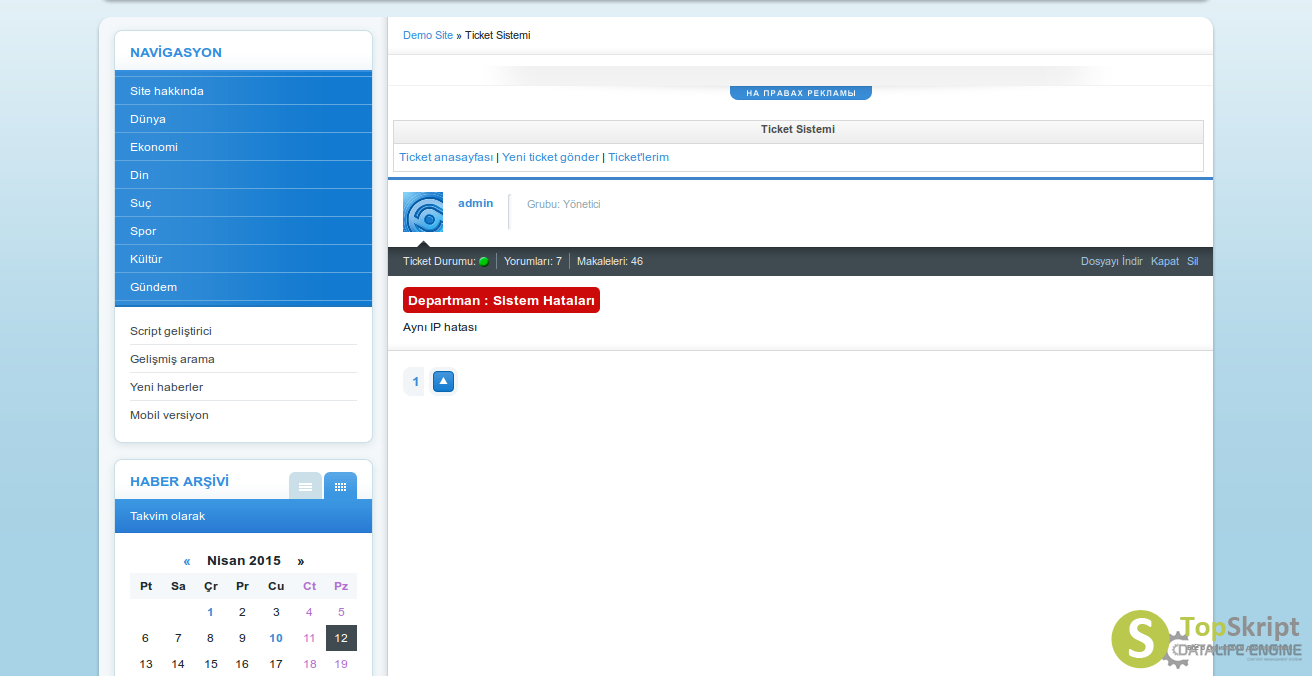Open Yeni haberler link
Viewport: 1312px width, 676px height.
(x=167, y=387)
